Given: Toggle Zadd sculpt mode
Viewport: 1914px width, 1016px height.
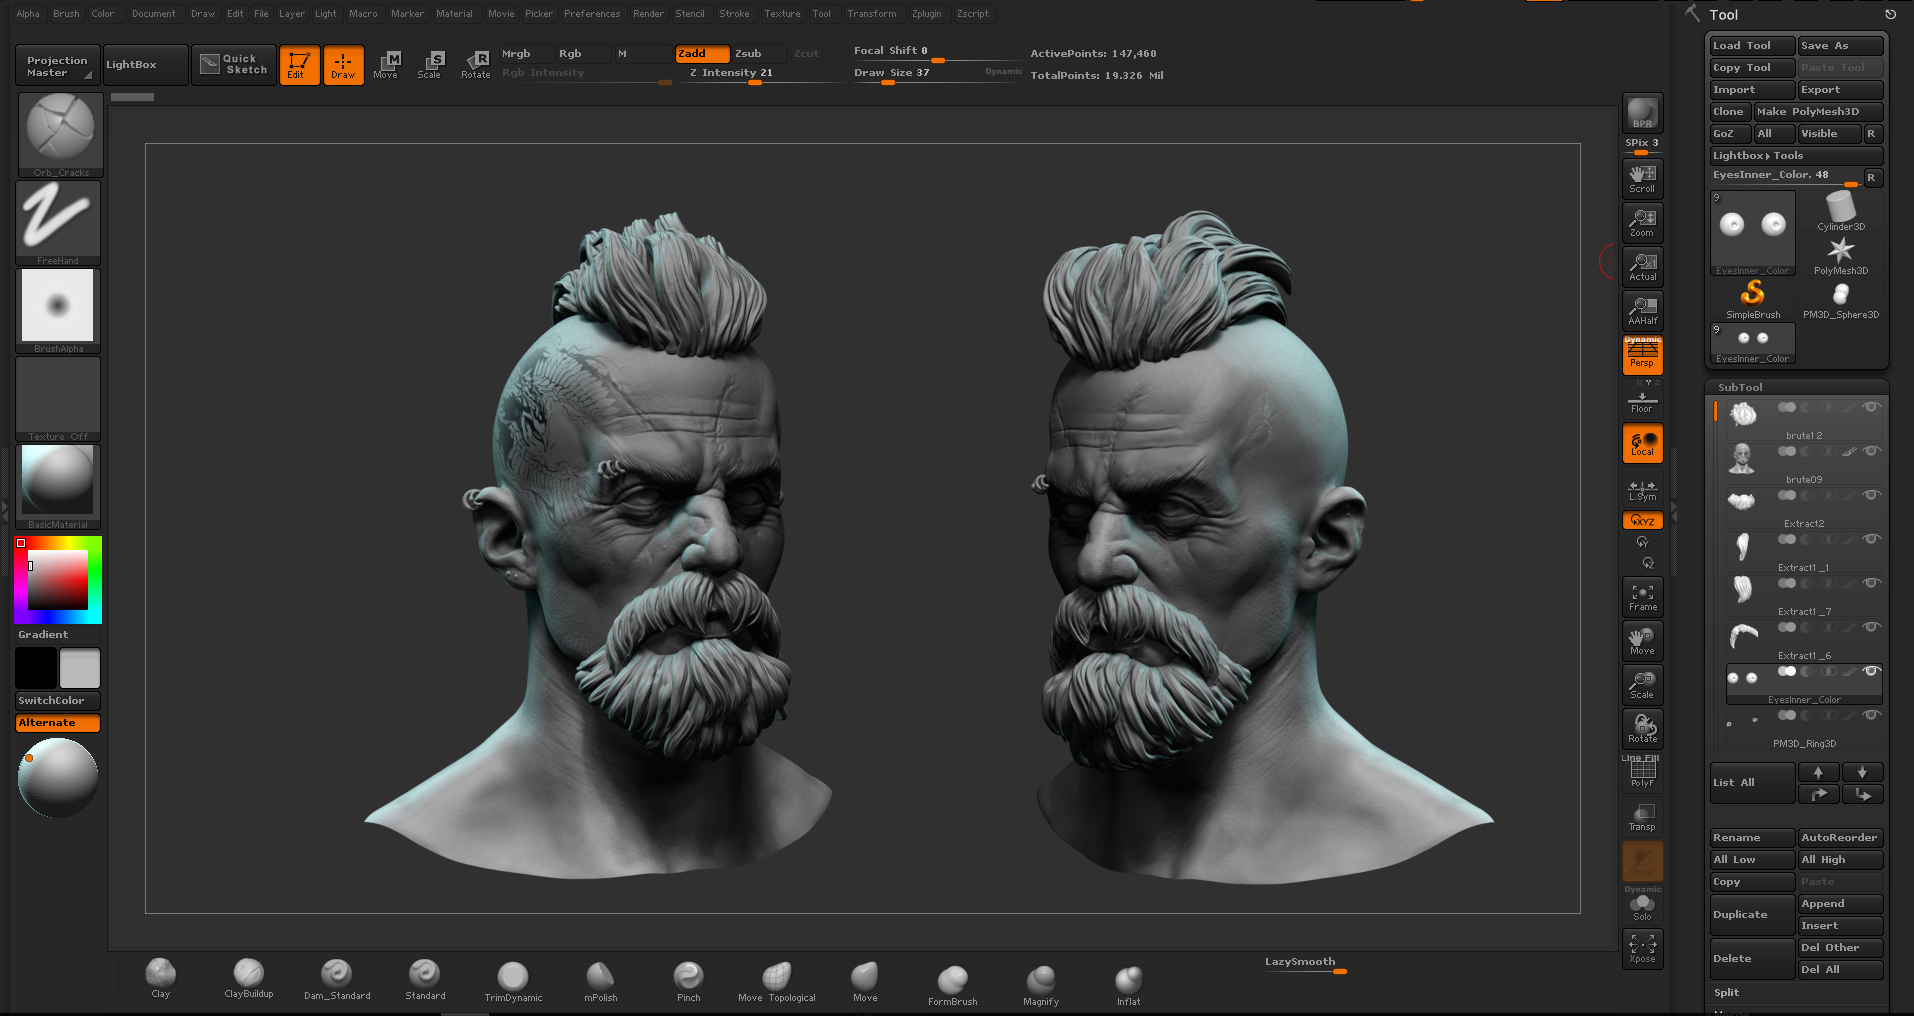Looking at the screenshot, I should (702, 54).
